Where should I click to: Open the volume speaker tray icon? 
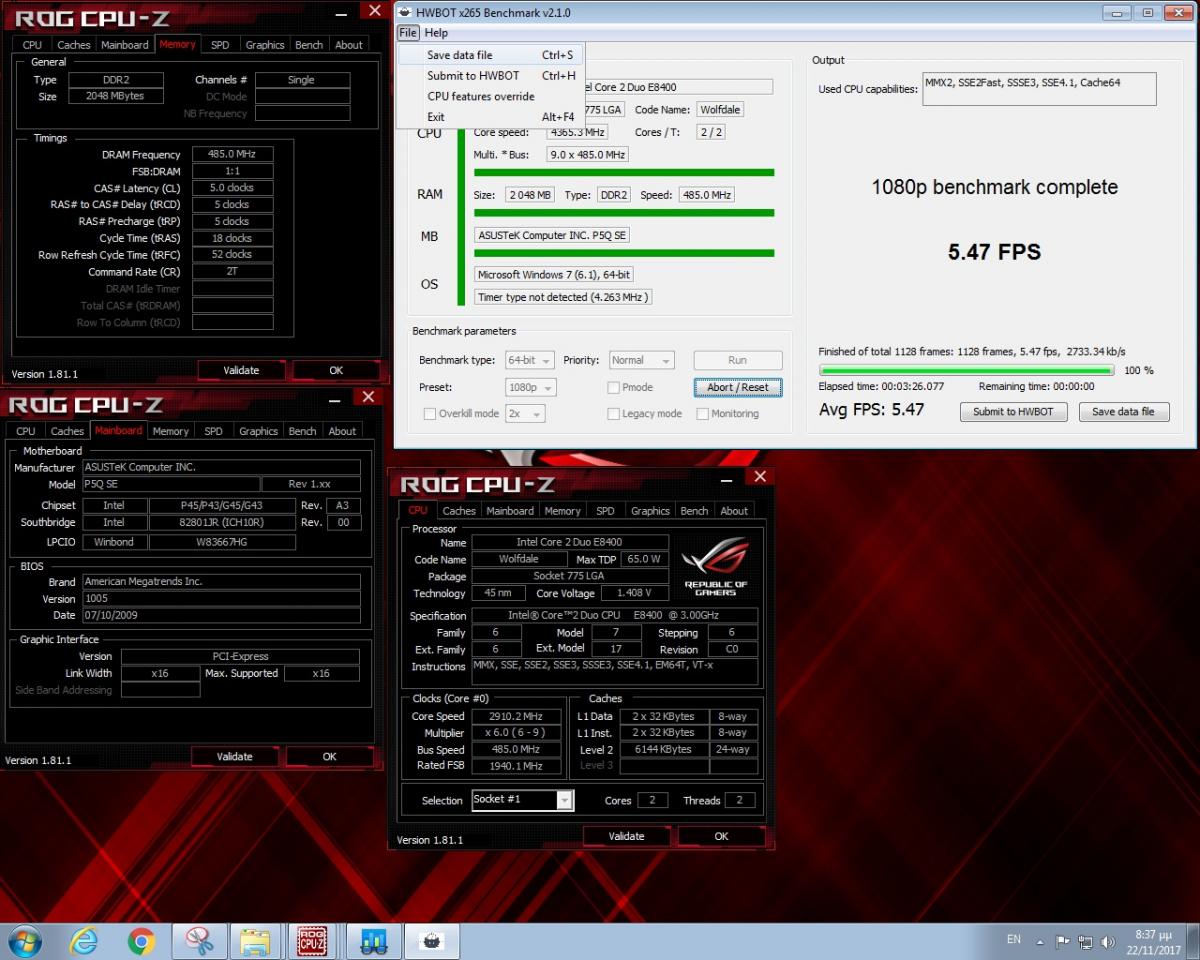tap(1107, 942)
